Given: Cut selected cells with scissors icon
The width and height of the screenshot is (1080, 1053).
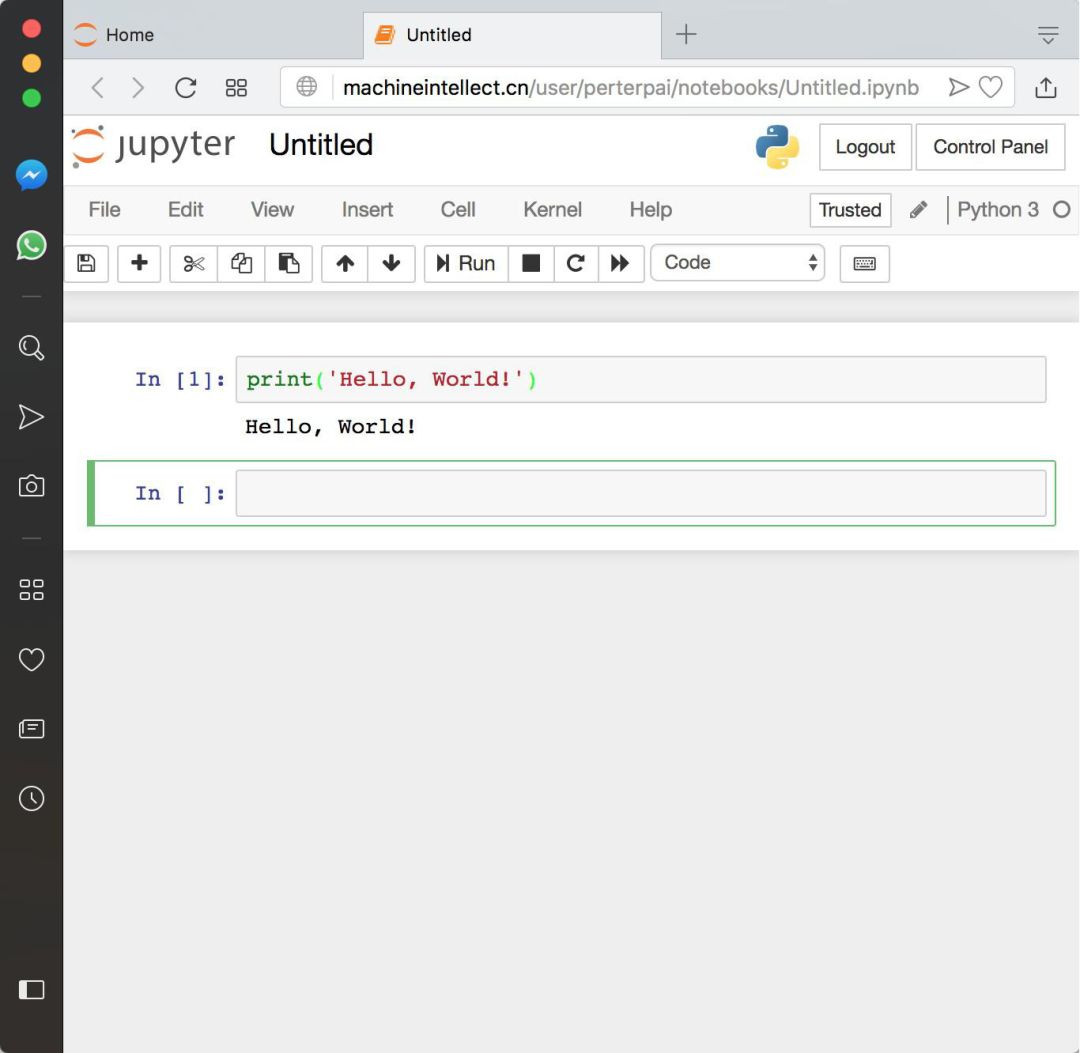Looking at the screenshot, I should [194, 263].
